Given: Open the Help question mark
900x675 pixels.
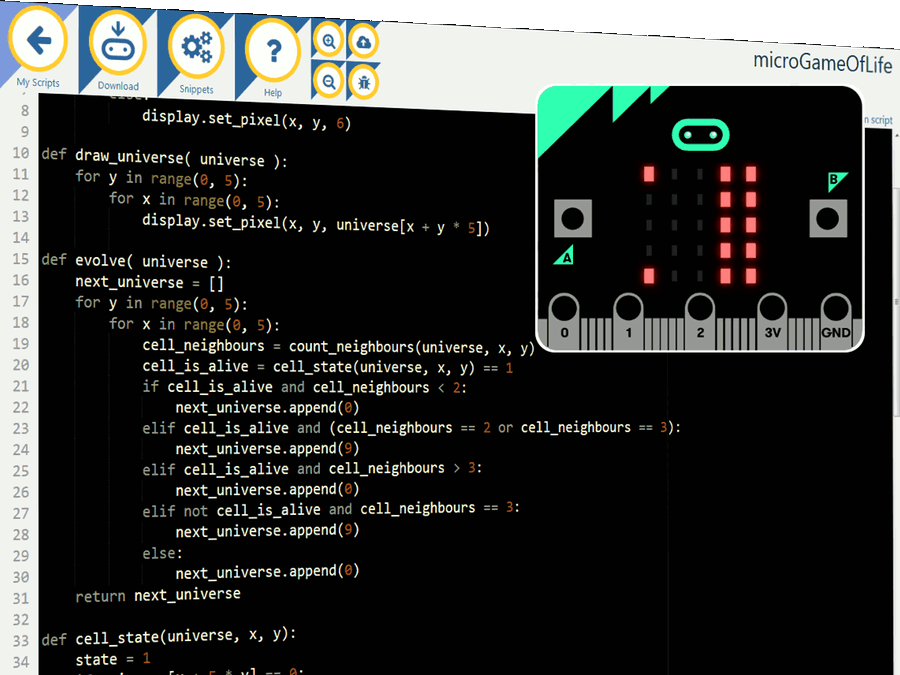Looking at the screenshot, I should click(273, 52).
